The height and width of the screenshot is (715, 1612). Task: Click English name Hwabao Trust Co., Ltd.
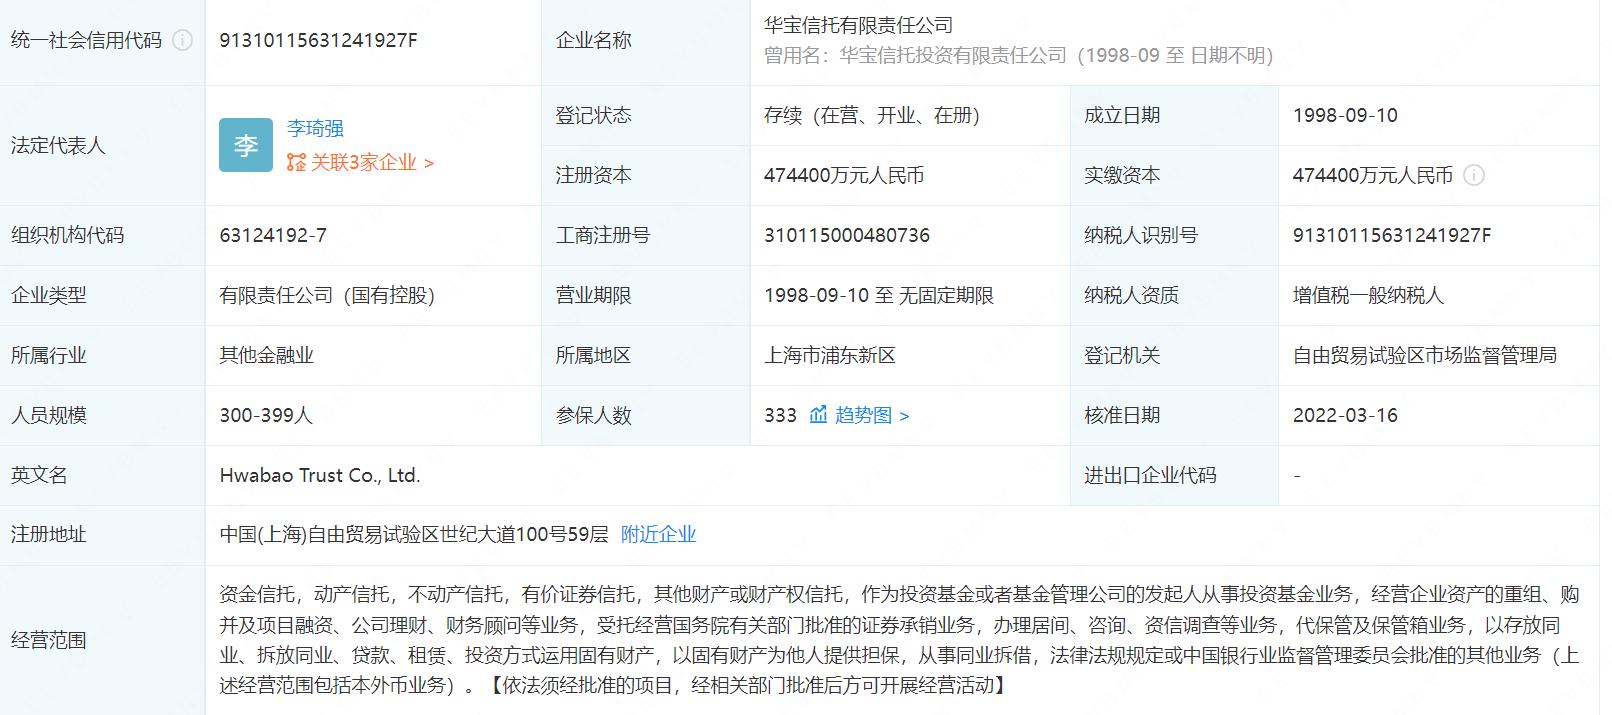coord(320,475)
